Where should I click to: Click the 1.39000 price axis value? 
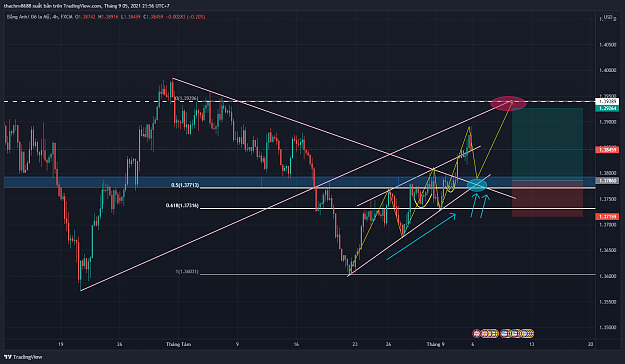point(607,122)
